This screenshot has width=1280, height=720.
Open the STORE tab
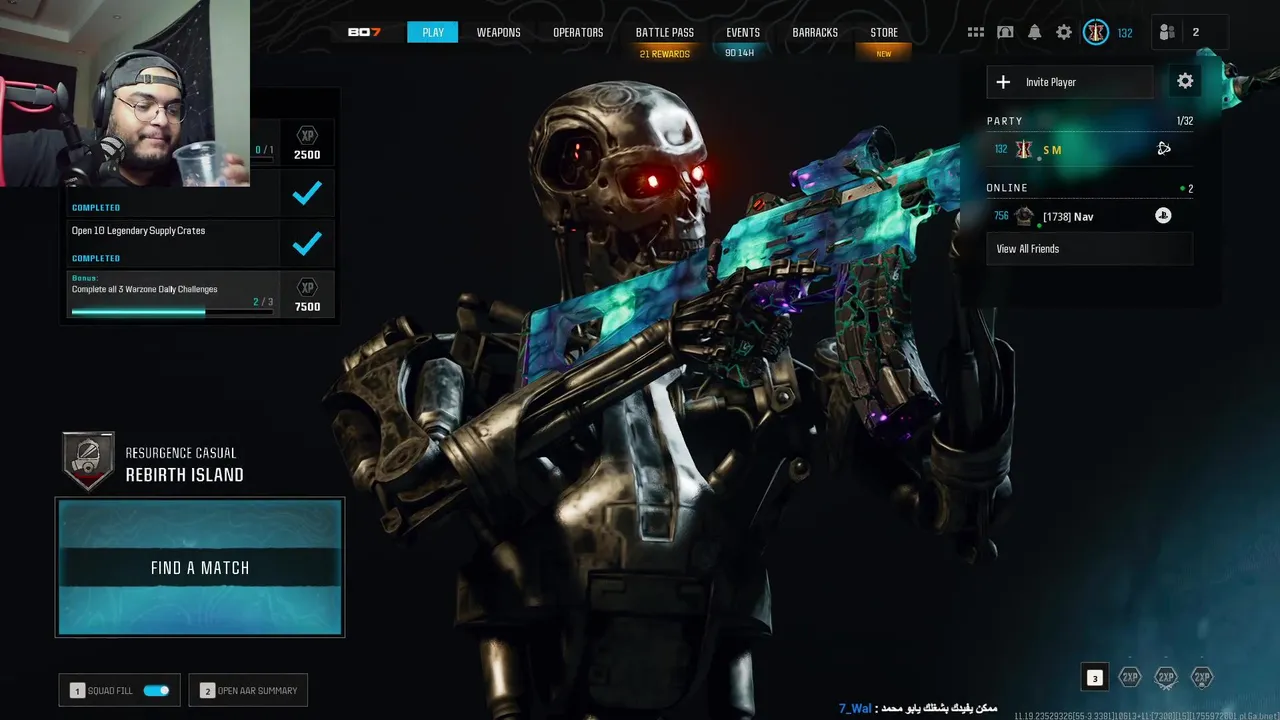click(884, 32)
